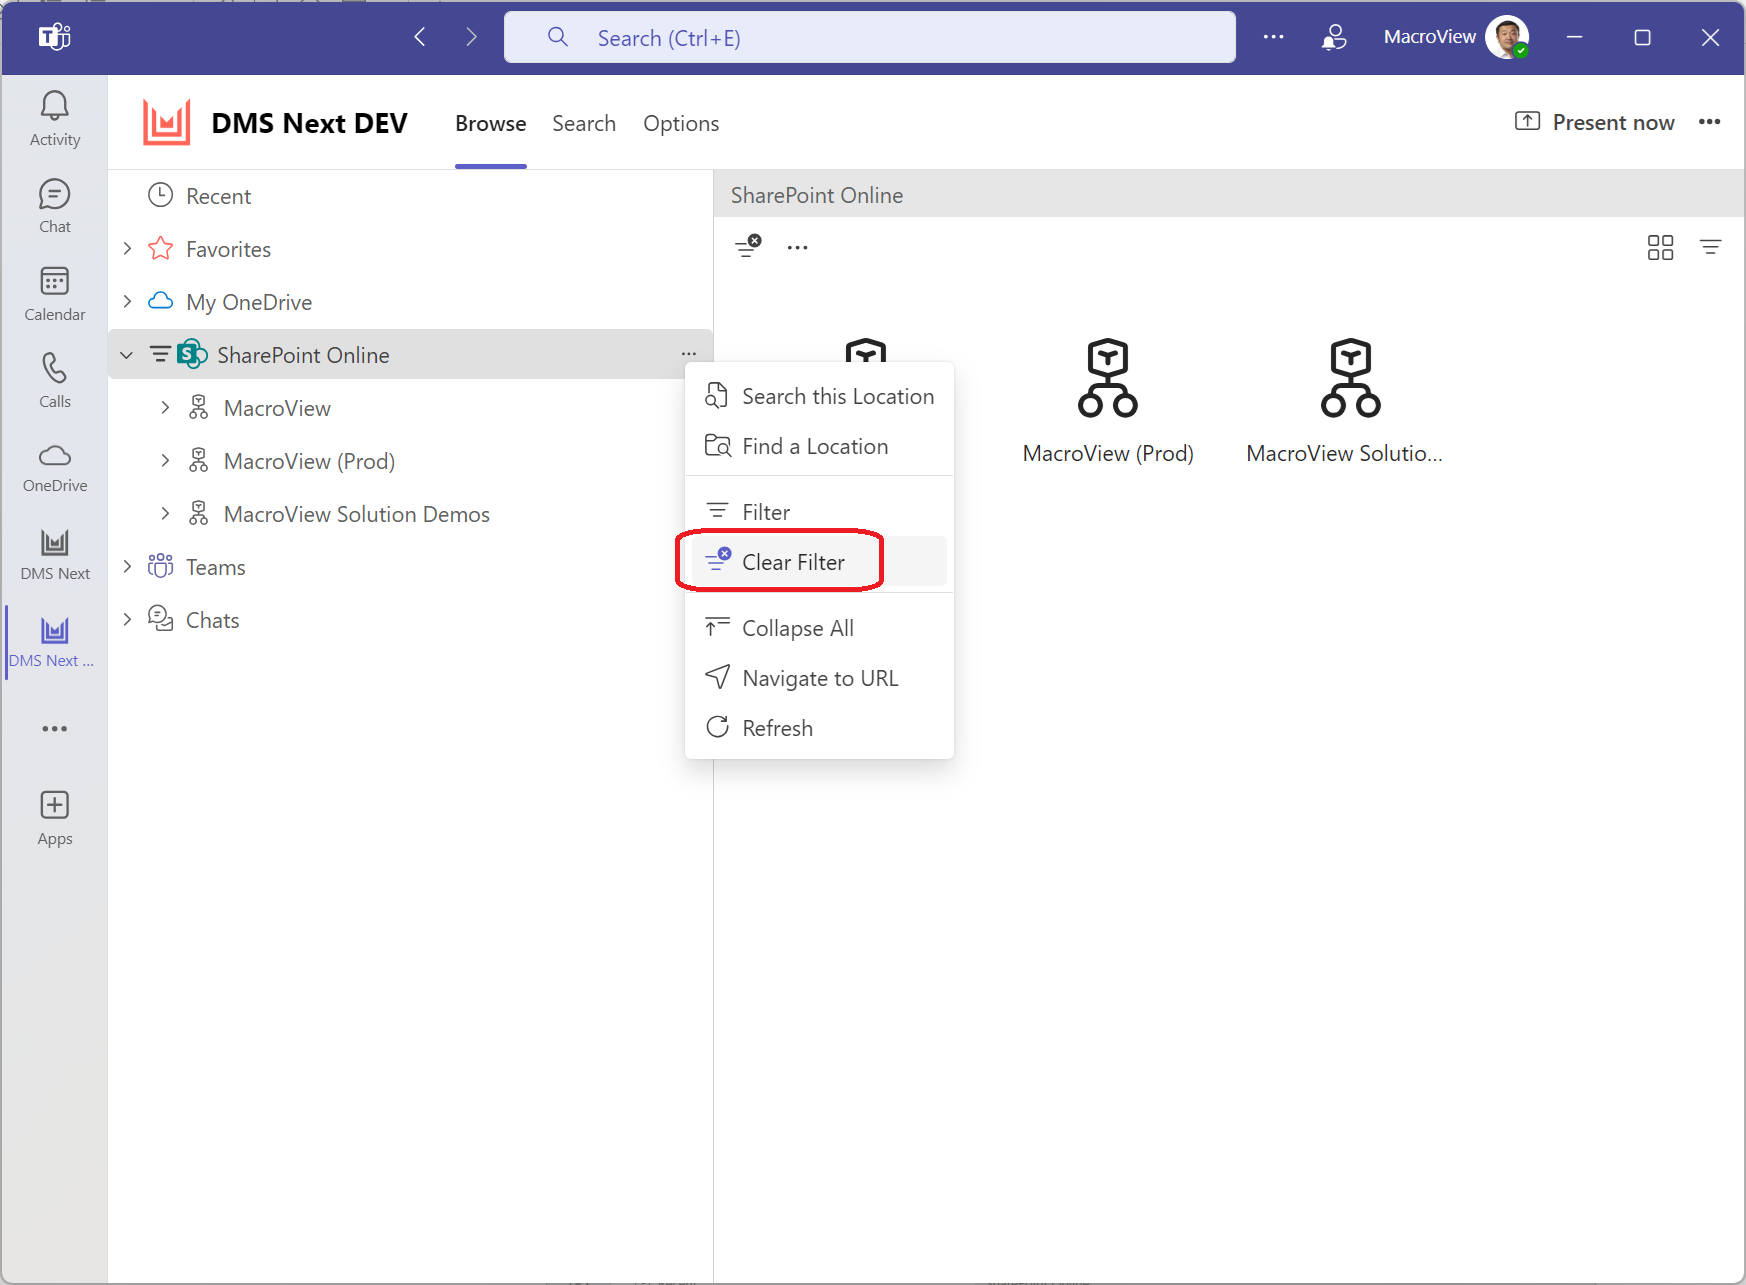Go back with the back arrow
This screenshot has height=1285, width=1746.
420,37
